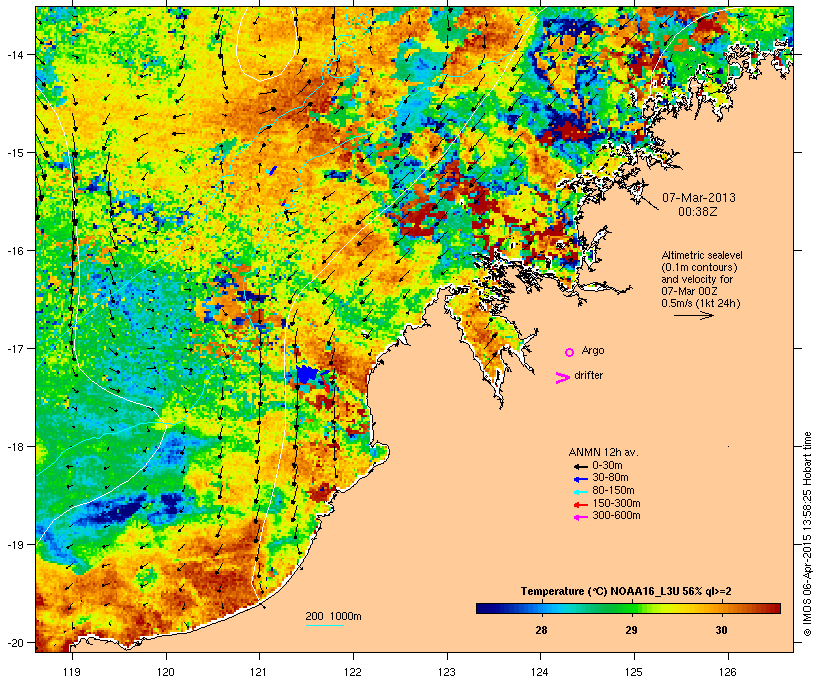This screenshot has height=680, width=820.
Task: Click the 0-30m depth label
Action: coord(607,466)
